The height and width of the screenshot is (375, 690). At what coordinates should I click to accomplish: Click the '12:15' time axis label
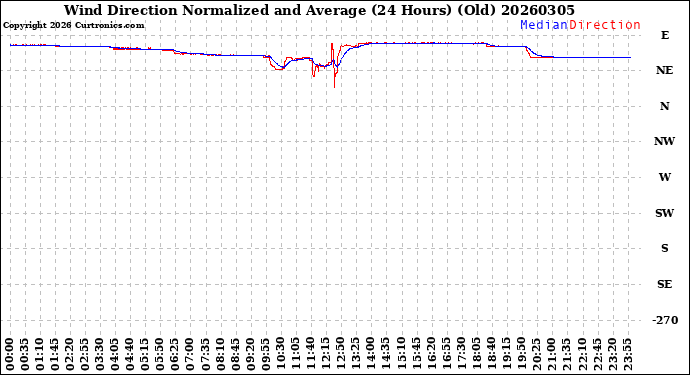pyautogui.click(x=326, y=355)
